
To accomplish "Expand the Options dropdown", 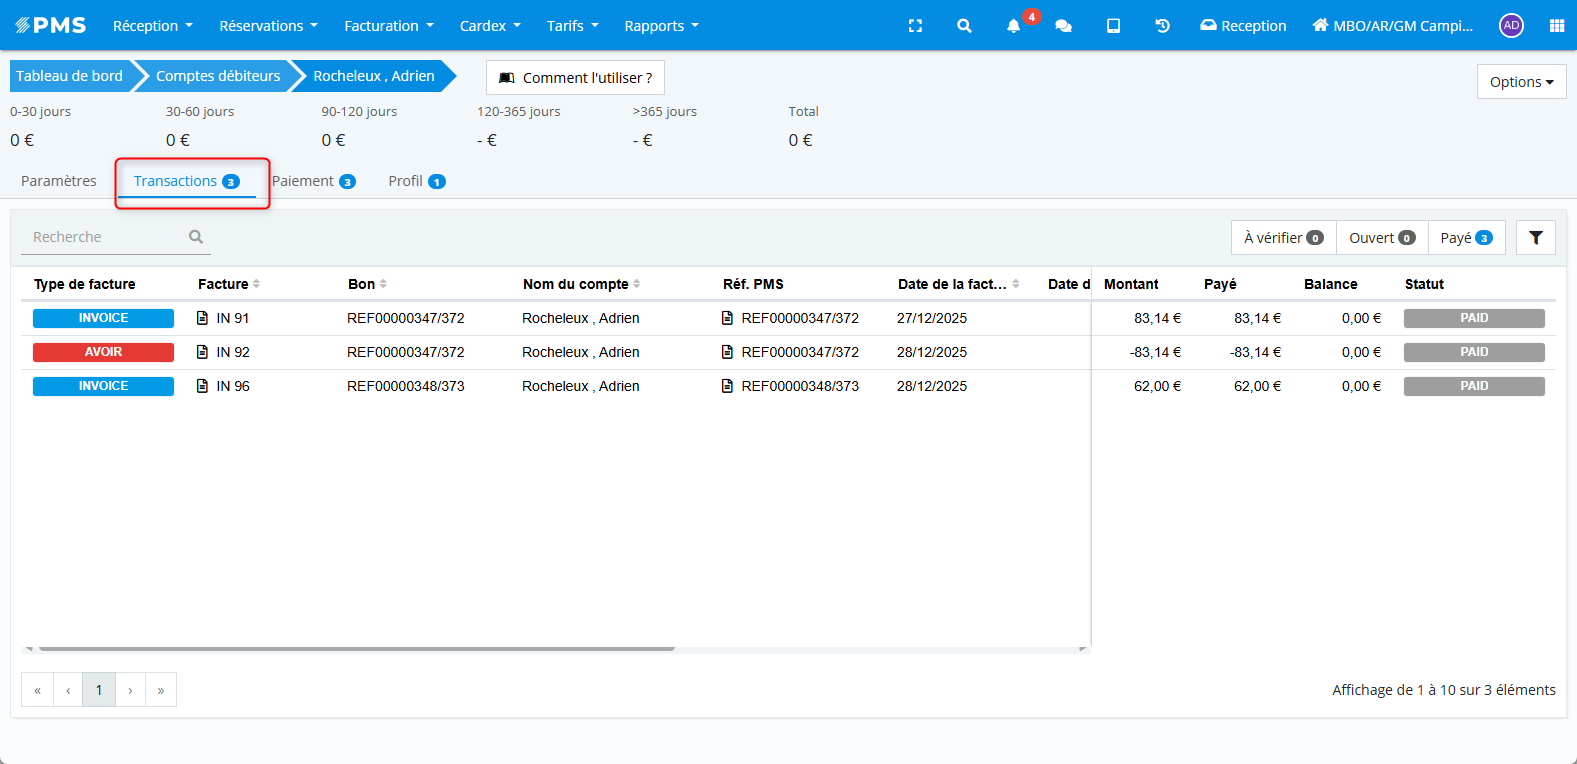I will point(1521,82).
